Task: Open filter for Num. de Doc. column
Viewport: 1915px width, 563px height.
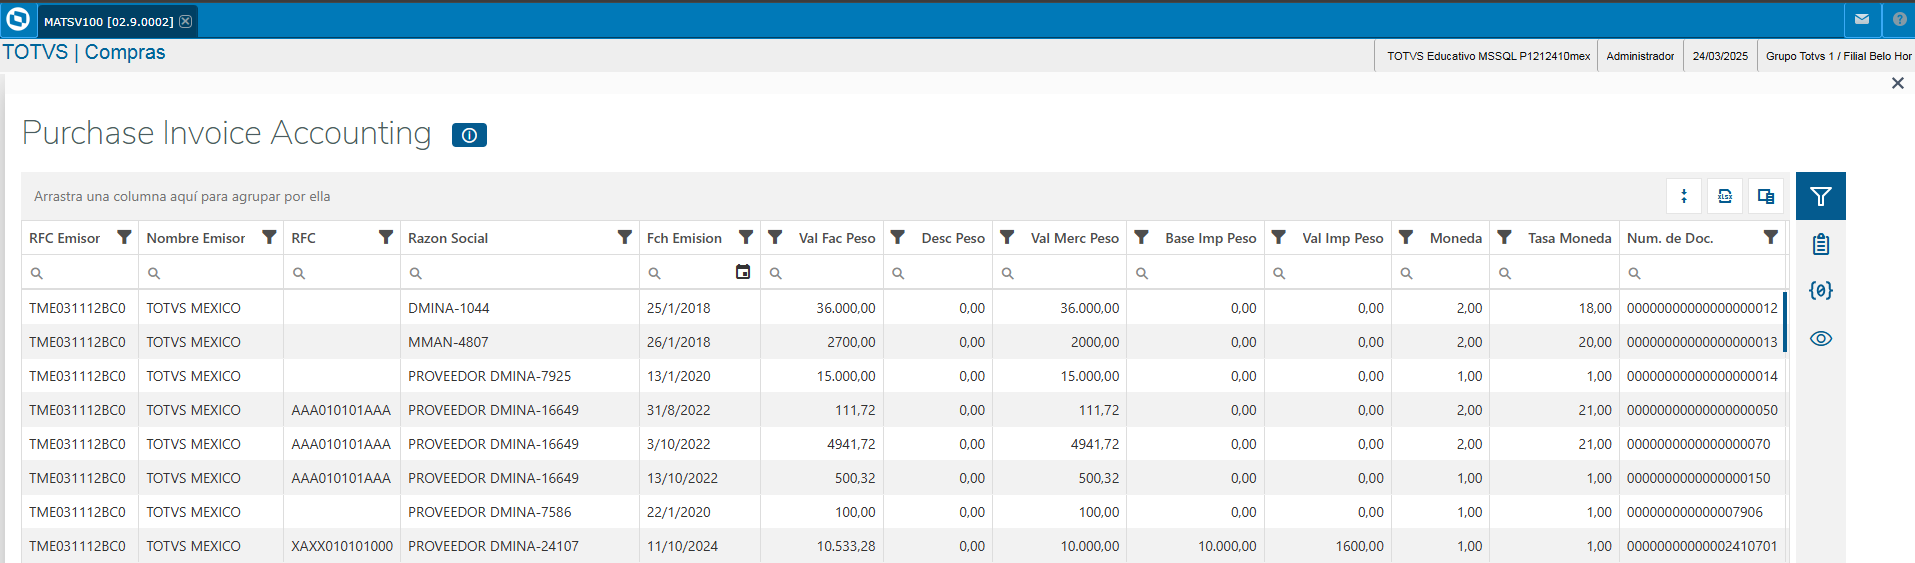Action: (x=1771, y=237)
